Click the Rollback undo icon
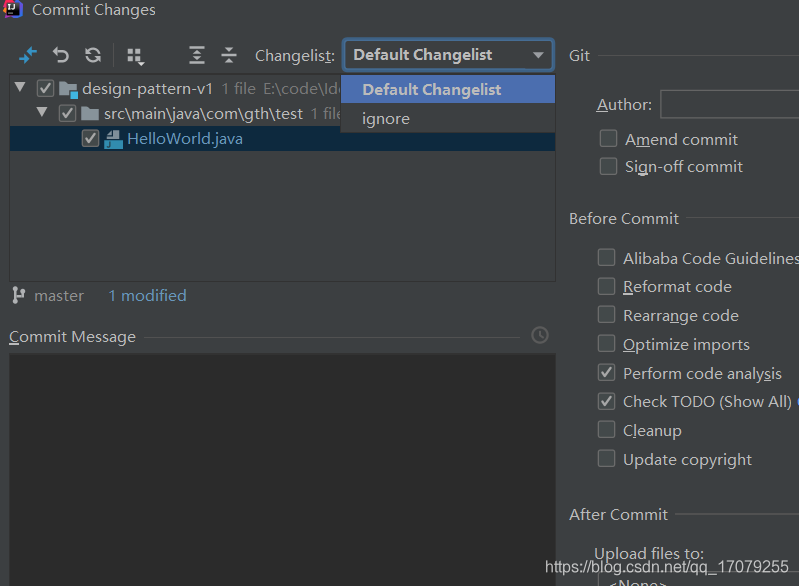Image resolution: width=799 pixels, height=586 pixels. click(x=61, y=55)
